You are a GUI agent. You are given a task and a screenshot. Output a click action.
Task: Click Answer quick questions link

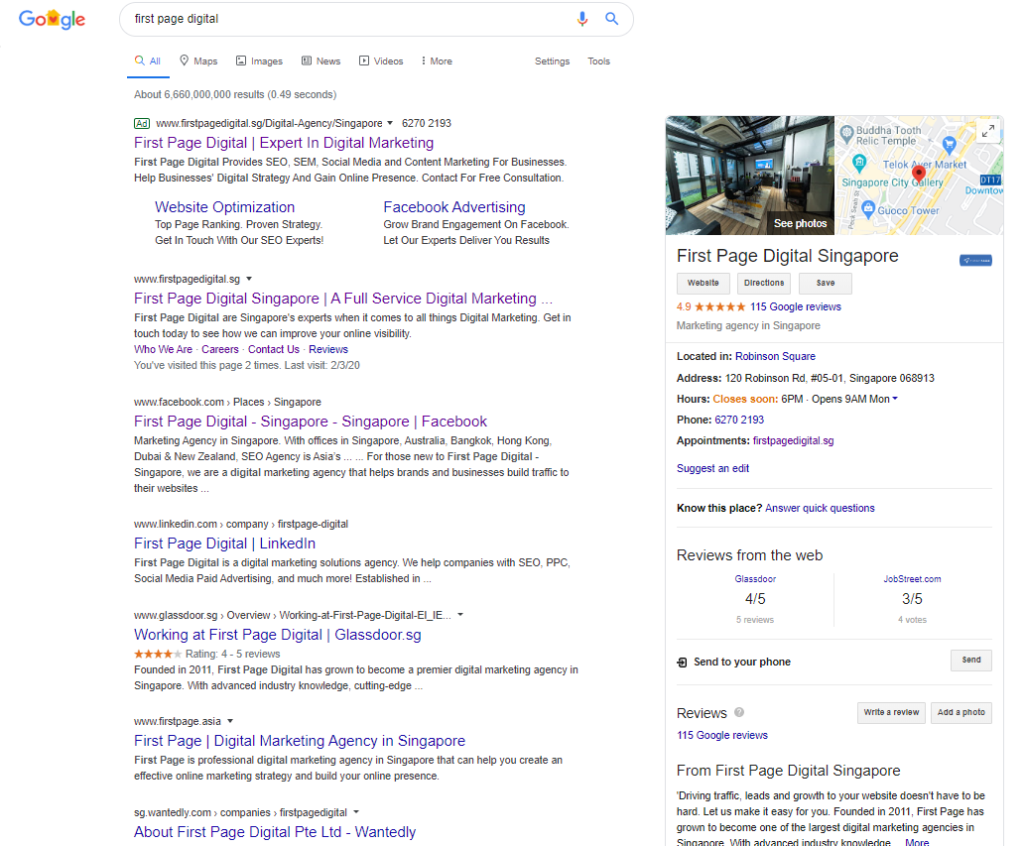(x=820, y=508)
